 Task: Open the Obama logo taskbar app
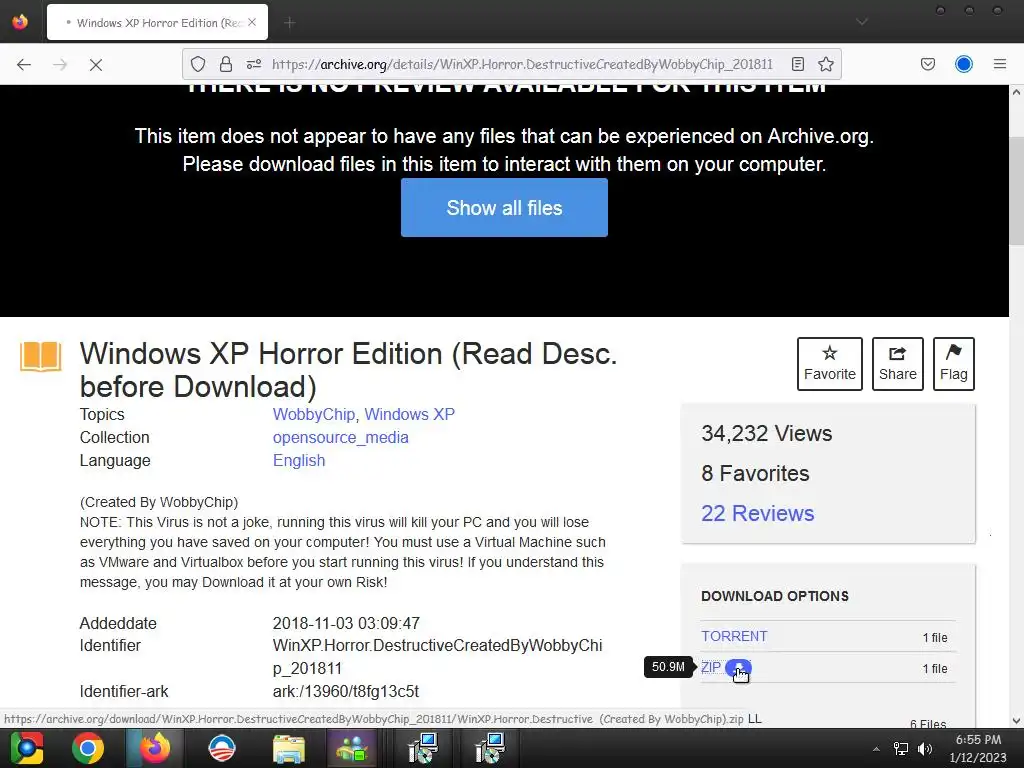click(x=221, y=748)
